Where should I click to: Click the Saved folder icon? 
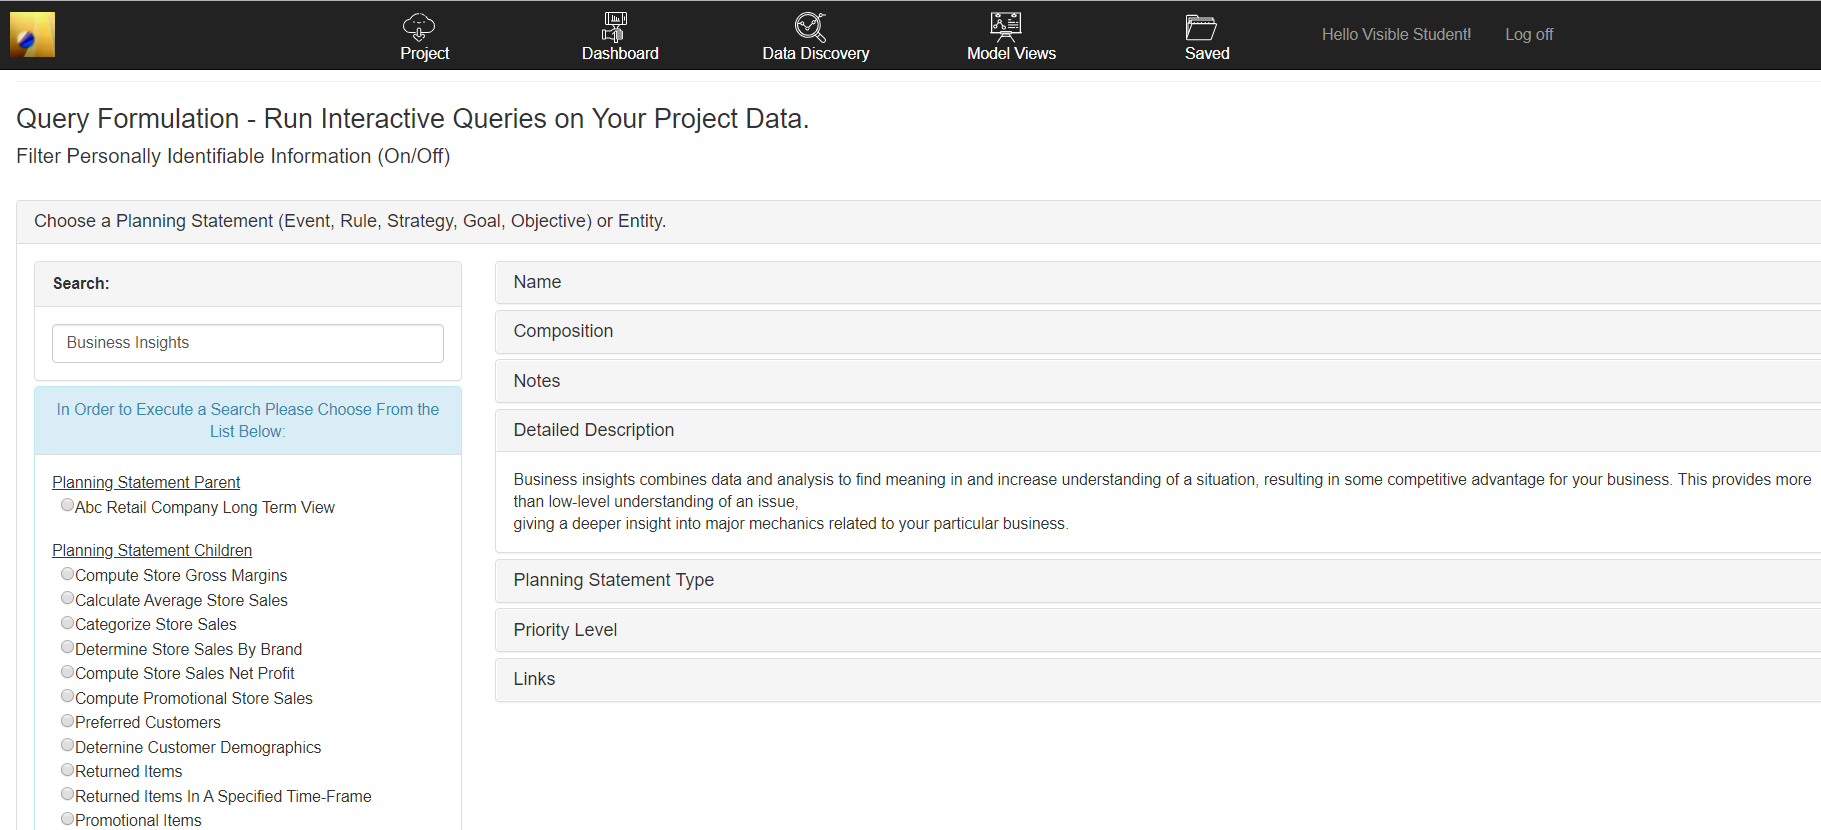pyautogui.click(x=1201, y=27)
